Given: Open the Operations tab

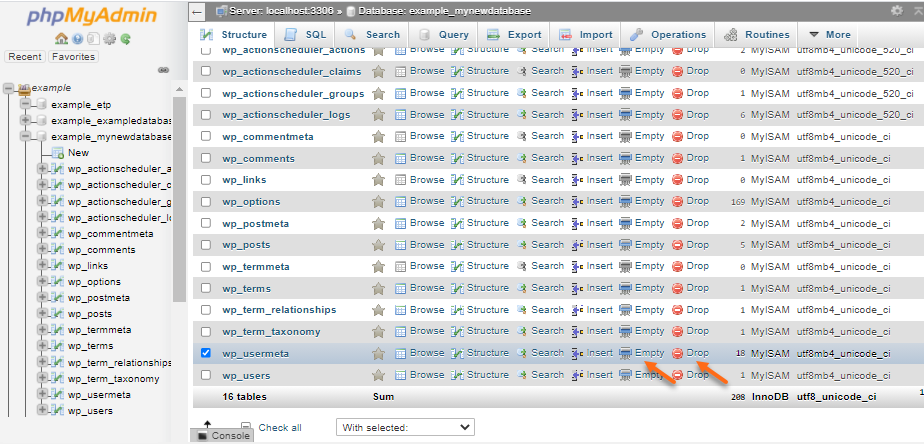Looking at the screenshot, I should point(668,35).
